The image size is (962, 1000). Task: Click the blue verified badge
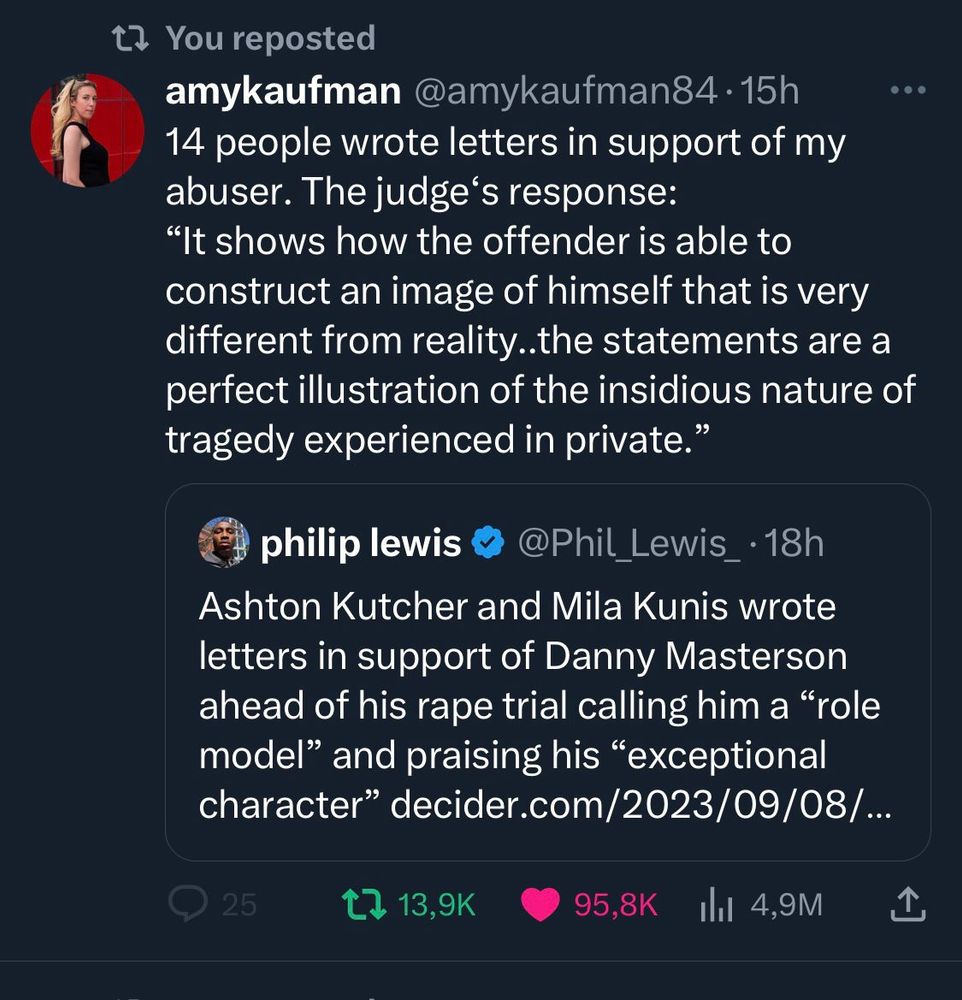coord(487,544)
